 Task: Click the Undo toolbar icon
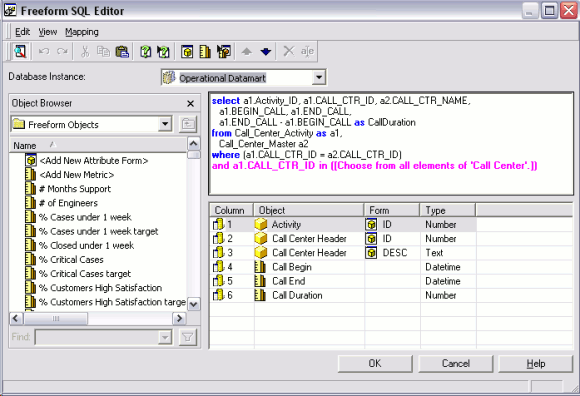(44, 51)
